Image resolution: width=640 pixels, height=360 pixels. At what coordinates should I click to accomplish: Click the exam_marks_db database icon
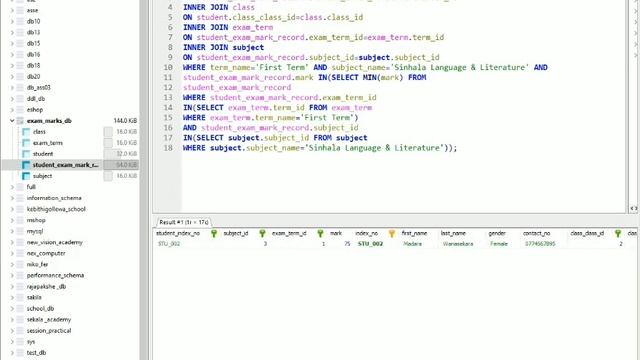[x=20, y=121]
